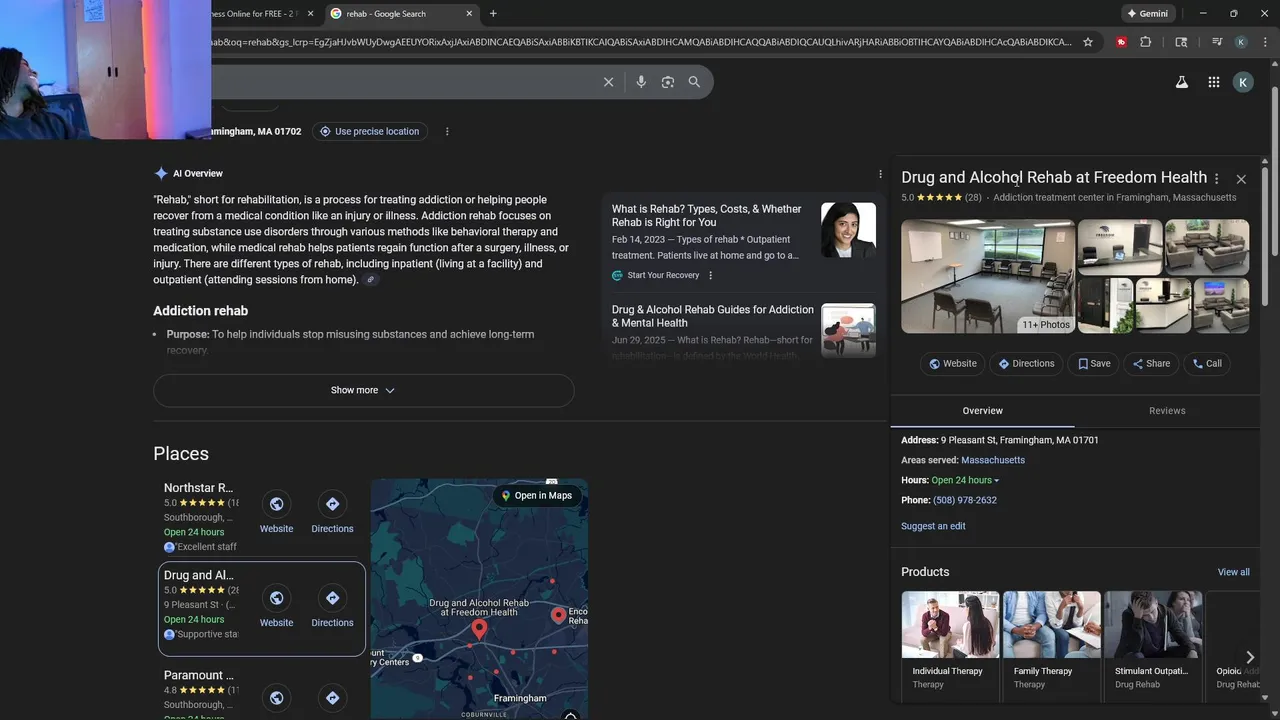The height and width of the screenshot is (720, 1280).
Task: Select Paramount place result
Action: [201, 693]
